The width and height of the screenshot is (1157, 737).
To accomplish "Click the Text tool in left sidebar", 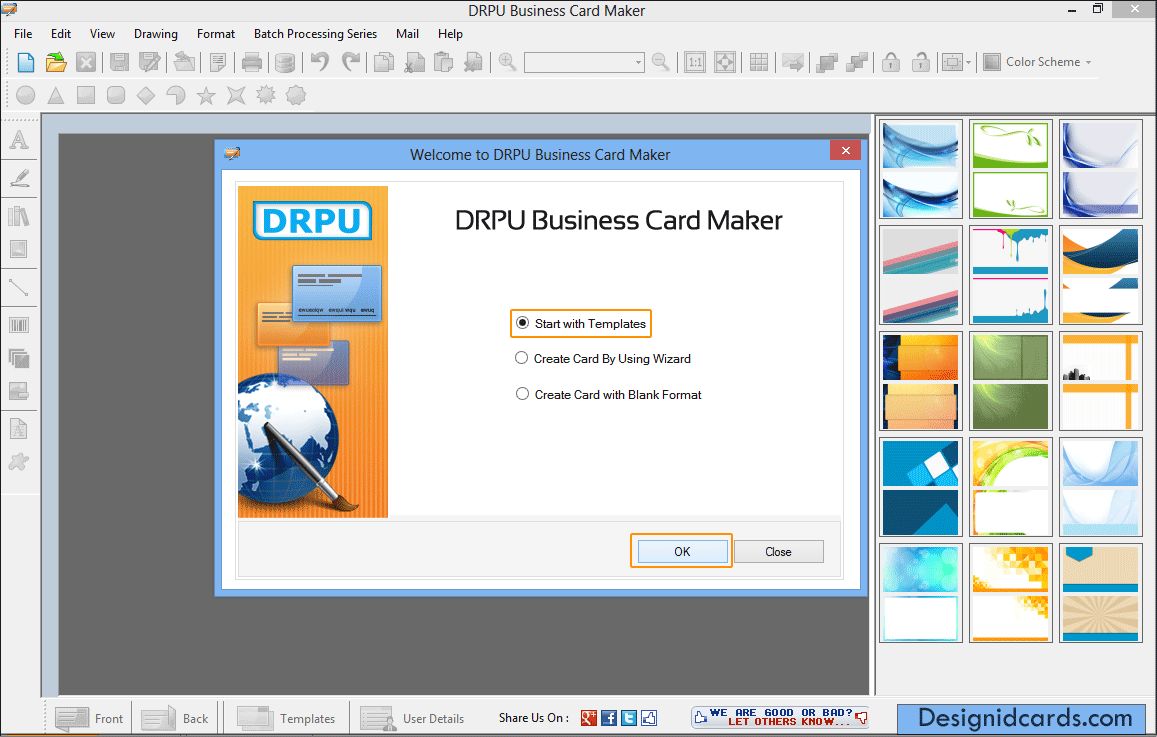I will 19,141.
